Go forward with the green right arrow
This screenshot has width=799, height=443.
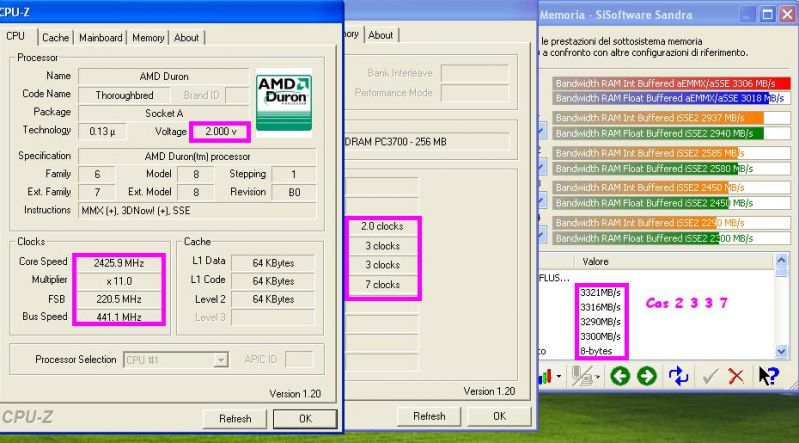click(x=647, y=376)
